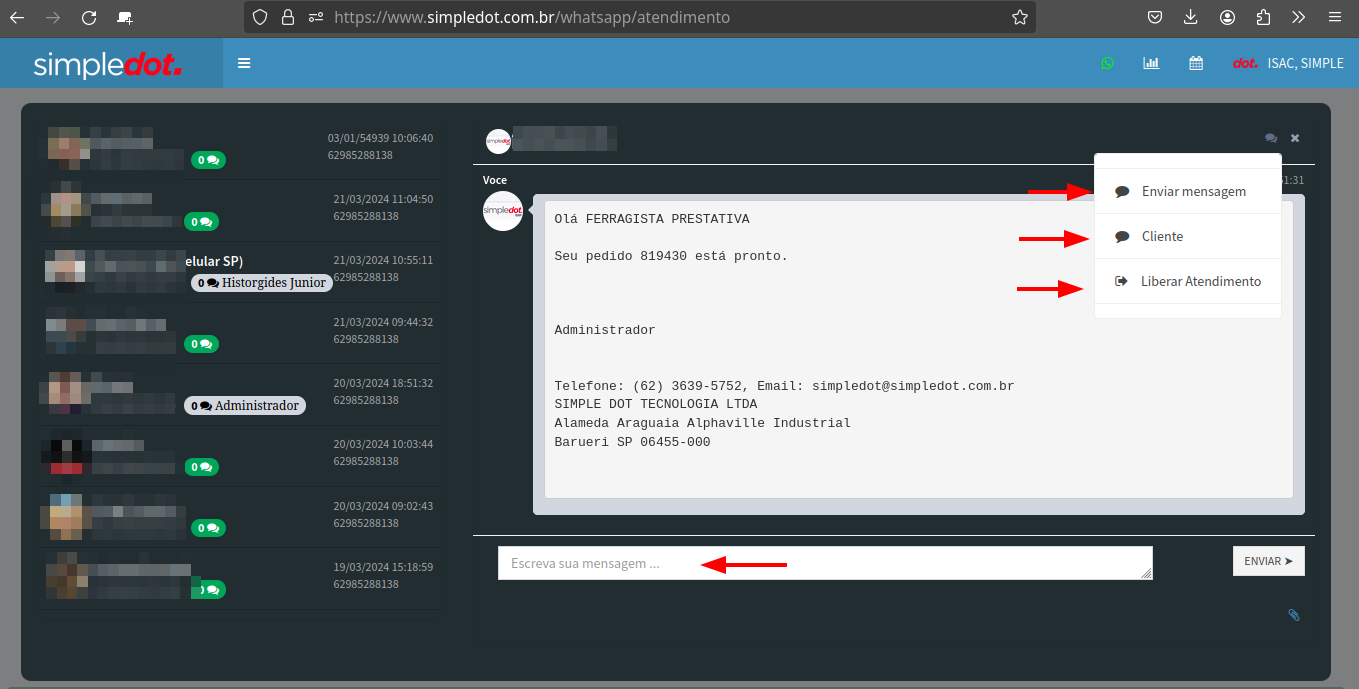The height and width of the screenshot is (689, 1359).
Task: Click the paperclip attachment icon
Action: coord(1293,615)
